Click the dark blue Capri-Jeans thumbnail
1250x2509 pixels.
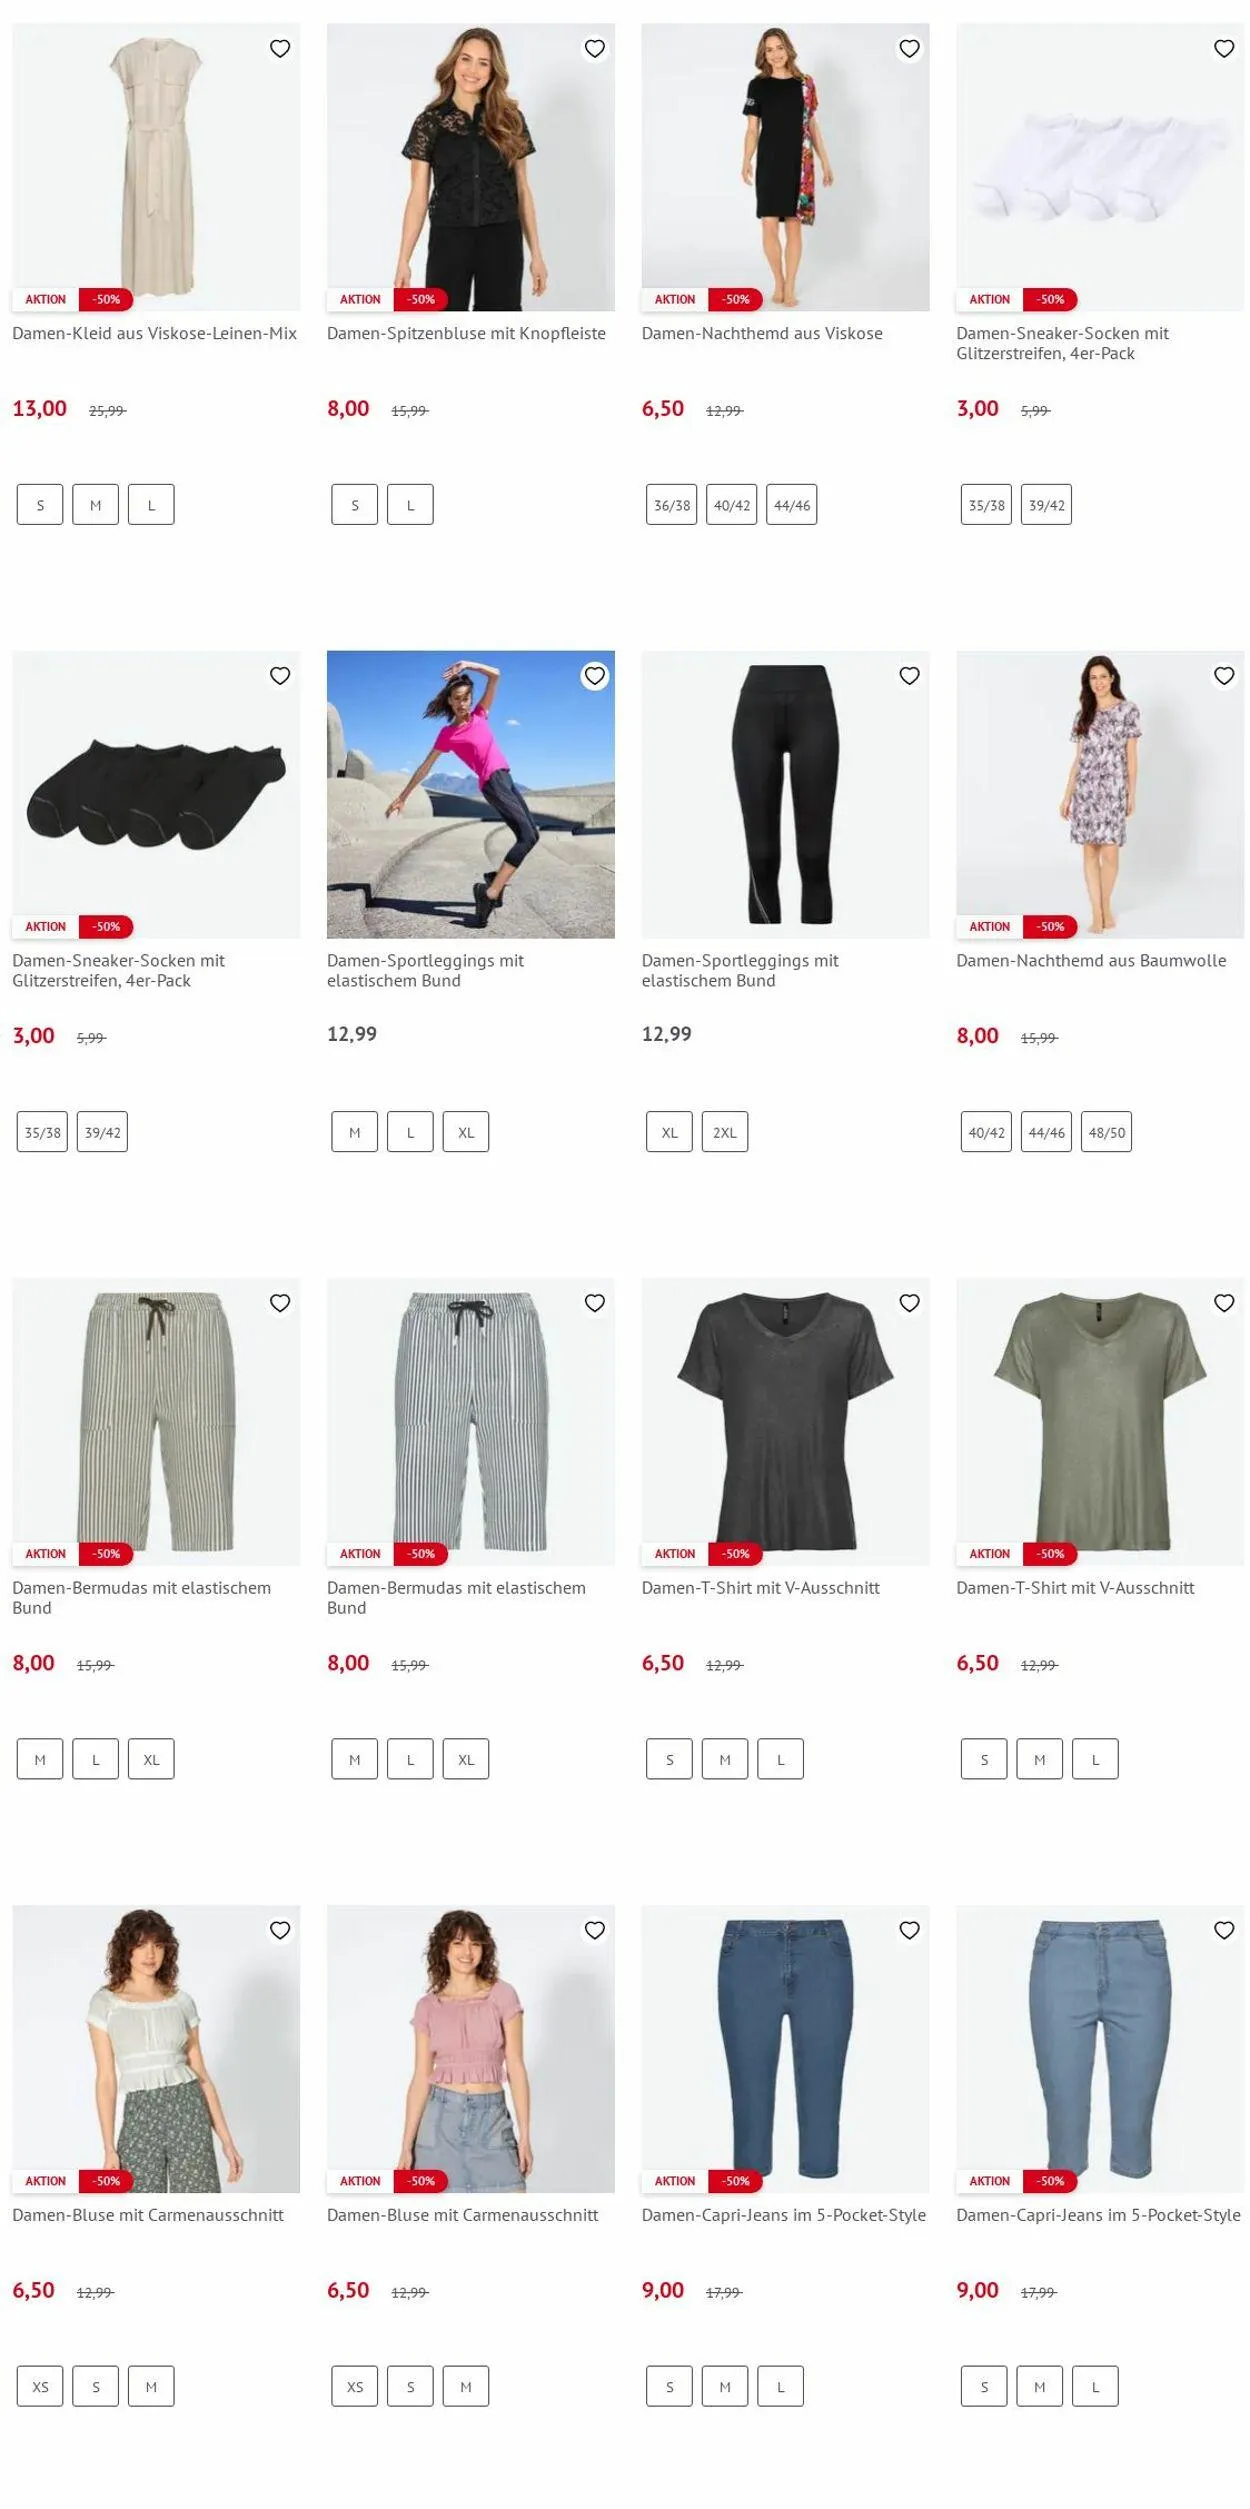click(x=785, y=2048)
